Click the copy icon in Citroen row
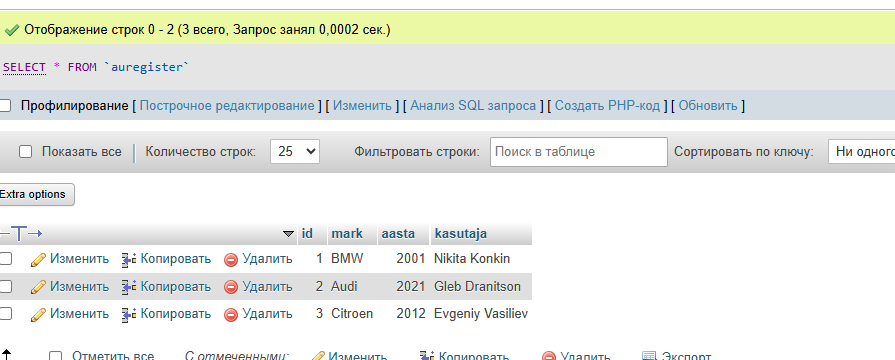 click(x=129, y=314)
